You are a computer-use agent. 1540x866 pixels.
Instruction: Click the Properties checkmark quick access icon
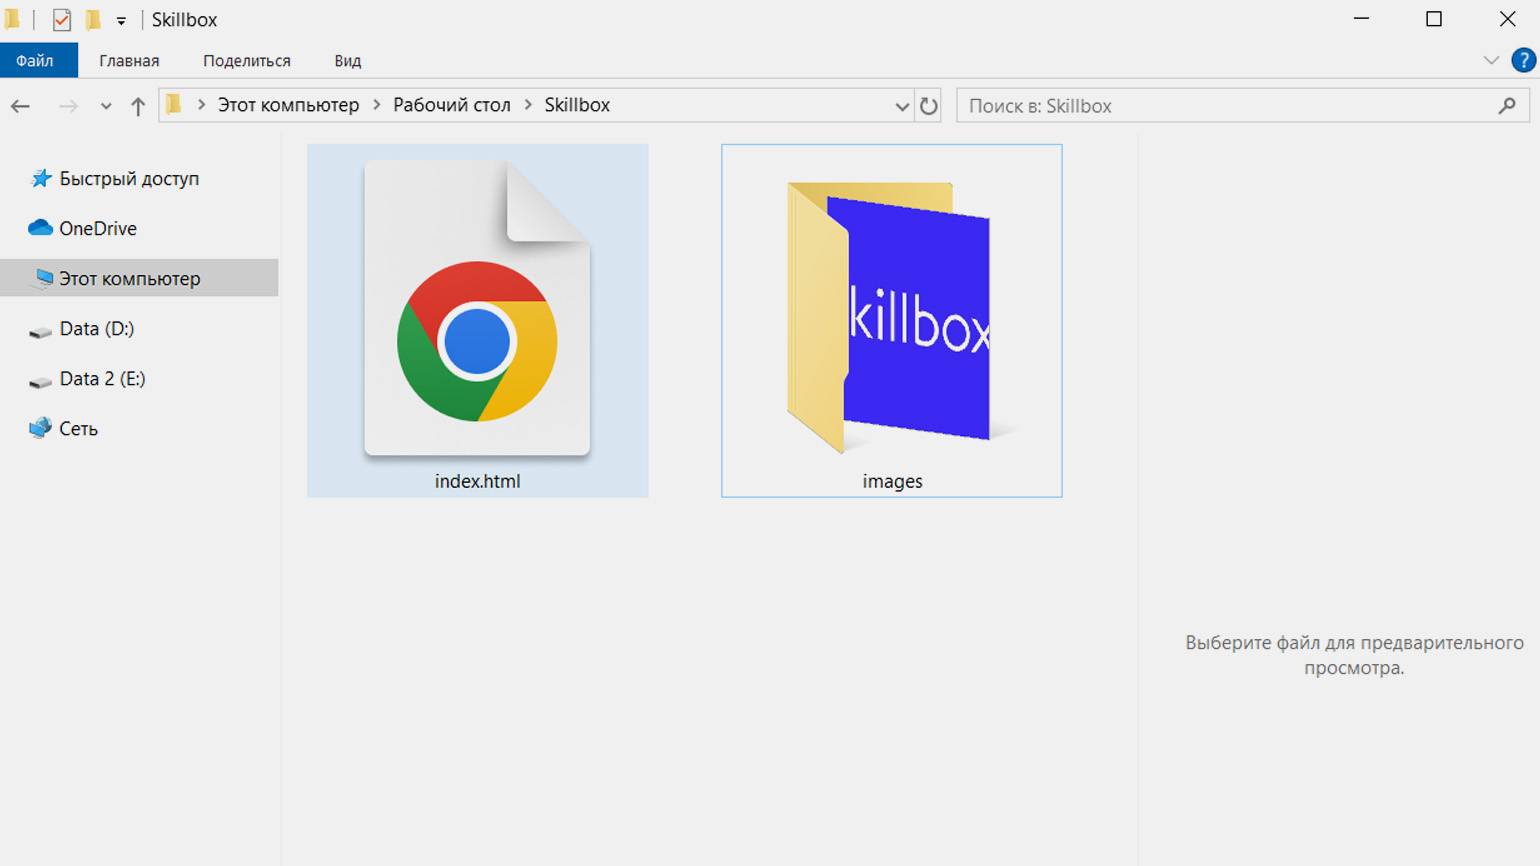click(61, 19)
